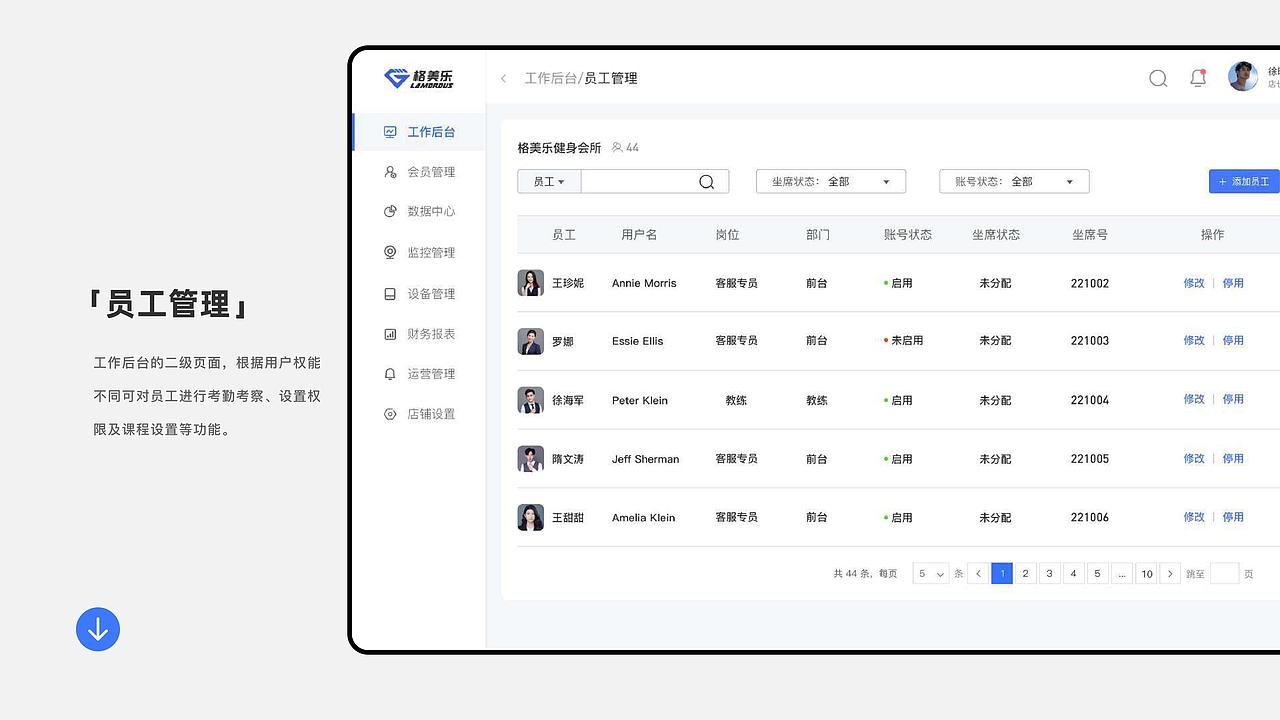Open the notification bell with red badge
Screen dimensions: 1280x720
coord(1198,77)
